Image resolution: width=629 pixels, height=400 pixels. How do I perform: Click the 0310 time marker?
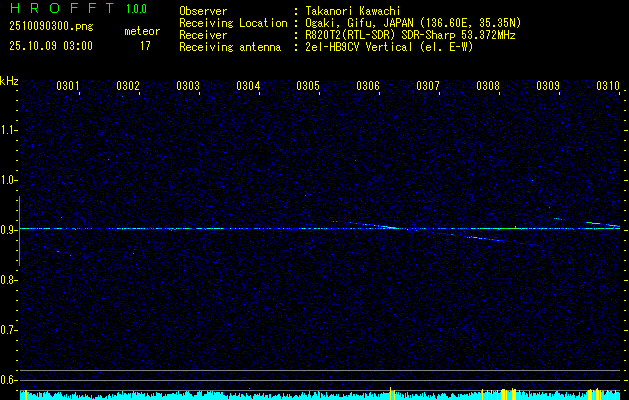[x=608, y=86]
